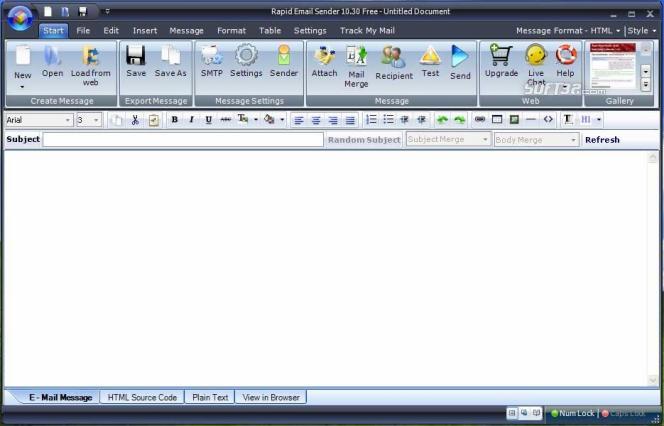Insert numbered list

371,120
